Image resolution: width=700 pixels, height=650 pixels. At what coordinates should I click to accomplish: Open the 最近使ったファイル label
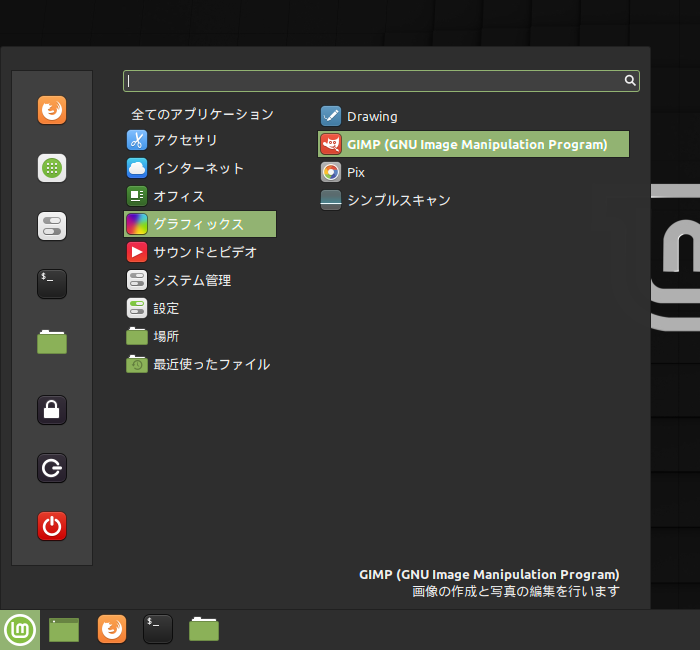pyautogui.click(x=212, y=364)
